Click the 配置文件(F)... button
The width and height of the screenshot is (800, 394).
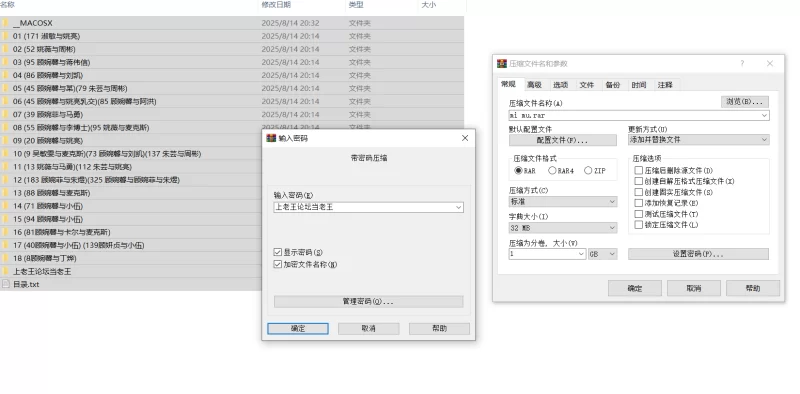(x=563, y=140)
